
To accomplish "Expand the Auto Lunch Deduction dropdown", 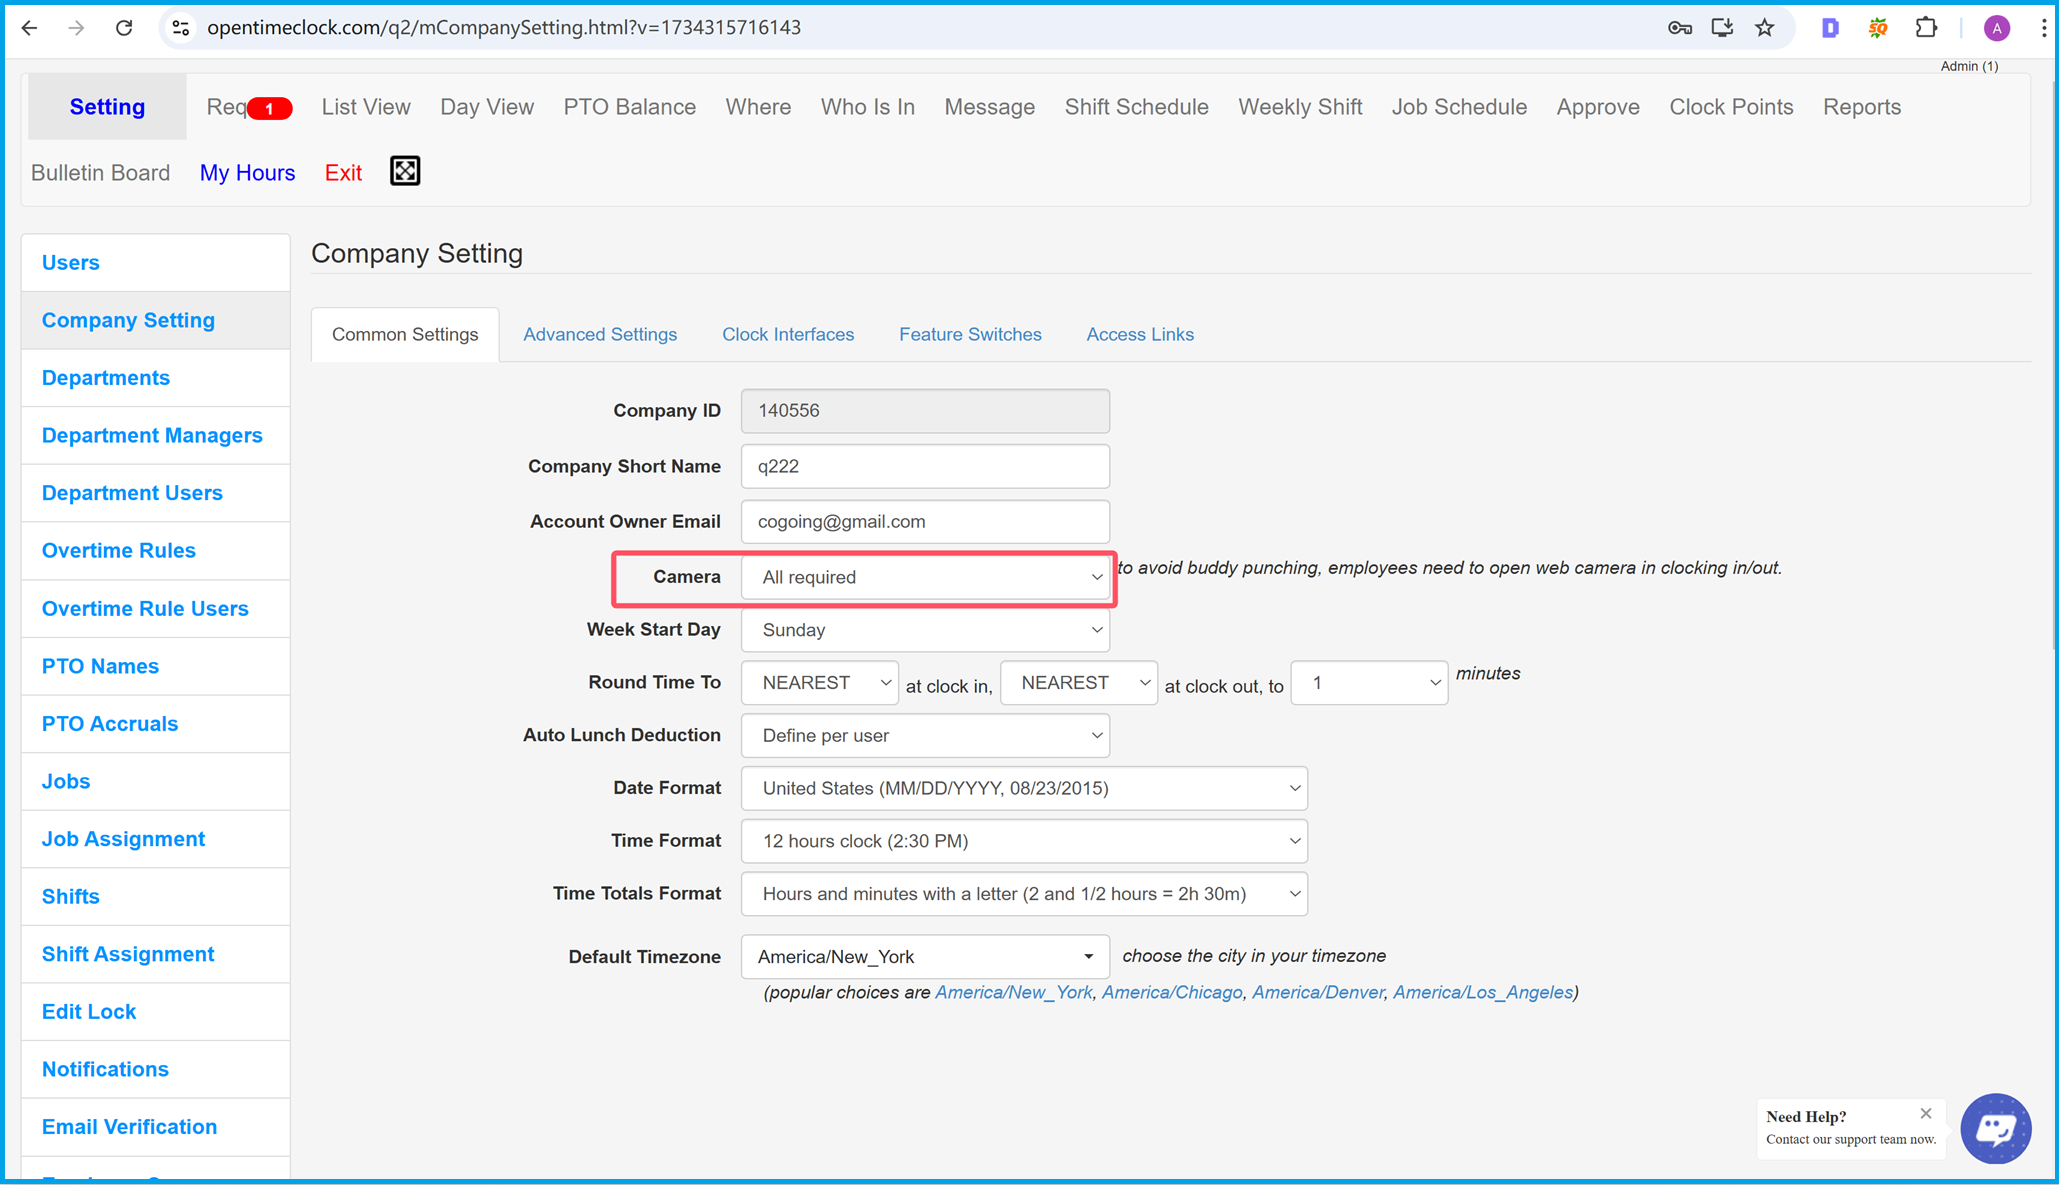I will coord(926,735).
